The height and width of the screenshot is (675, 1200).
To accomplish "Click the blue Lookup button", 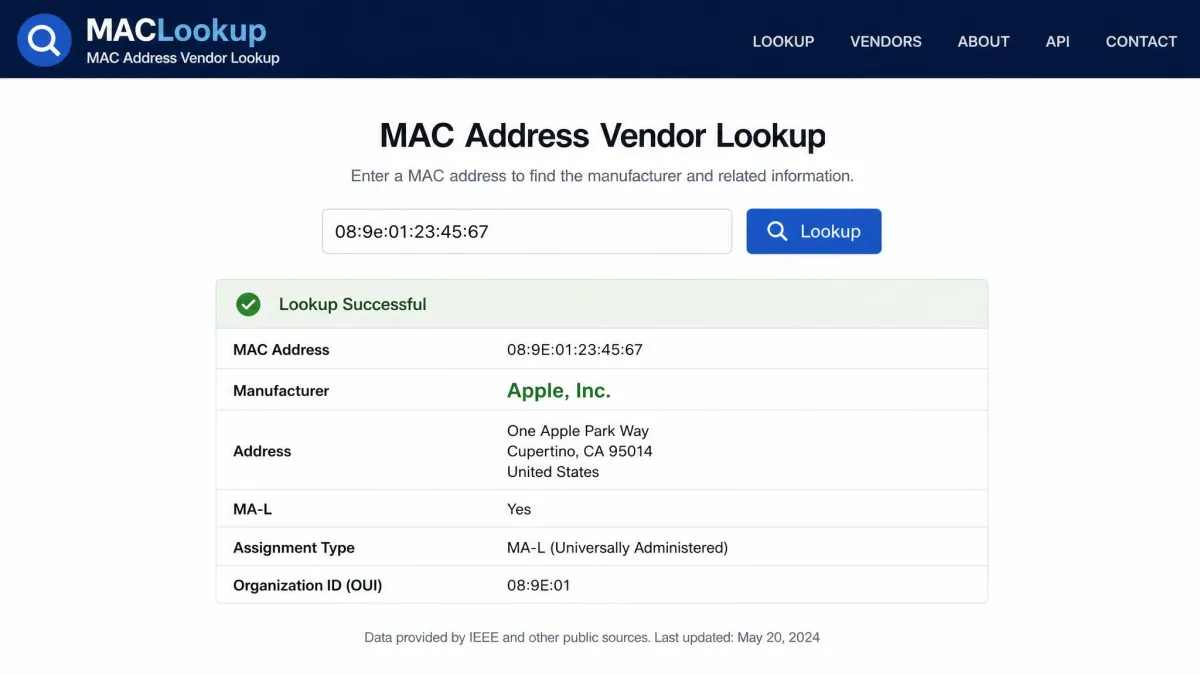I will 814,231.
